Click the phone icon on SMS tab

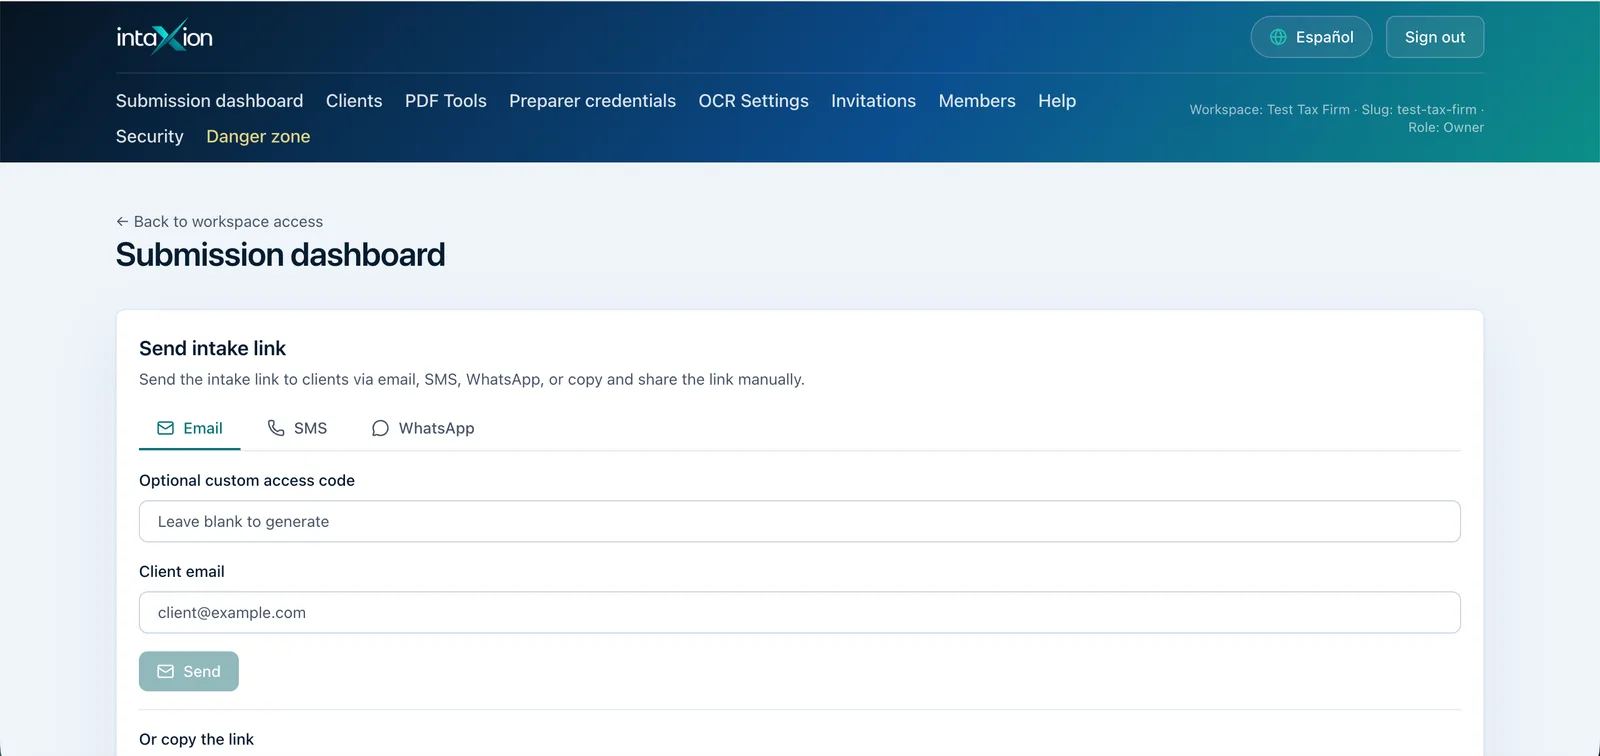click(276, 428)
